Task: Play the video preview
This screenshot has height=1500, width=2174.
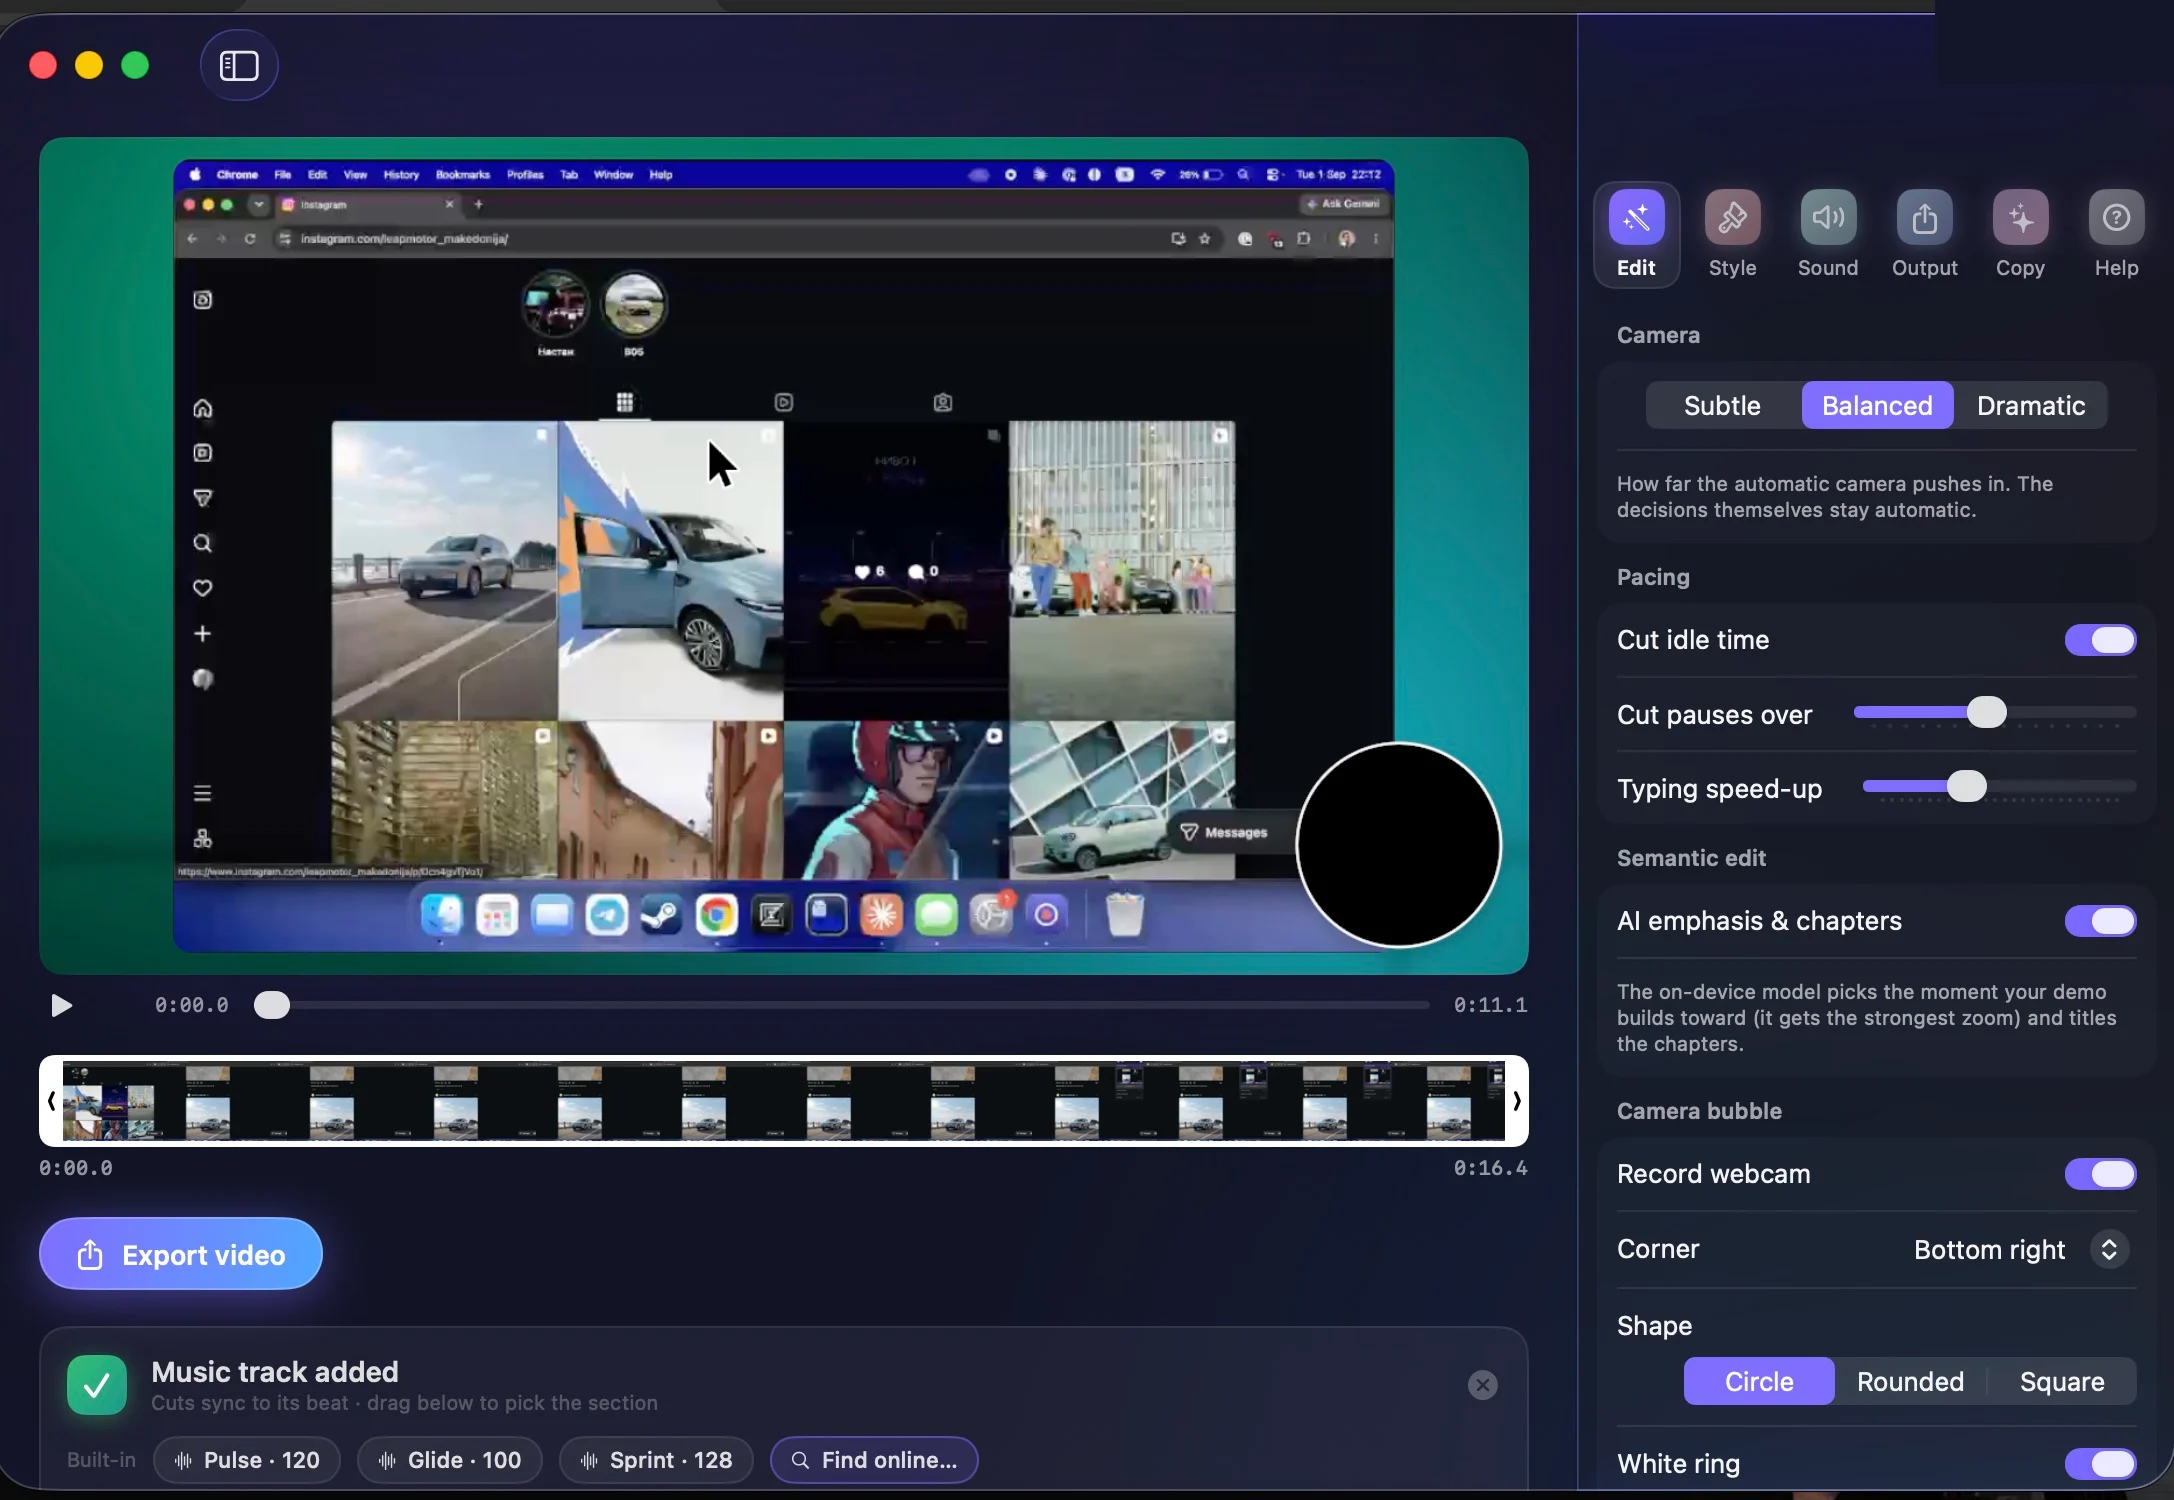Action: (x=61, y=1005)
